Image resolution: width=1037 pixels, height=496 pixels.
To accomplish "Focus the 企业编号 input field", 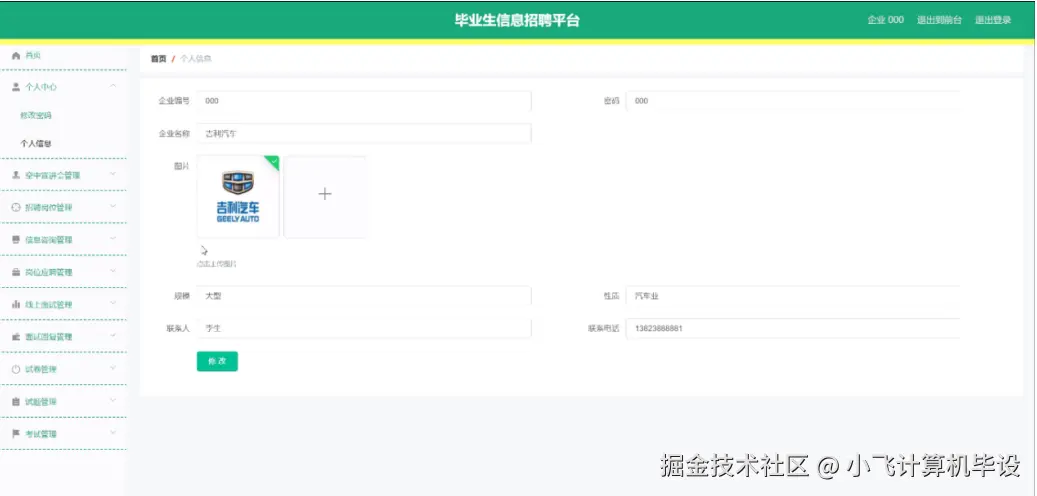I will (364, 101).
